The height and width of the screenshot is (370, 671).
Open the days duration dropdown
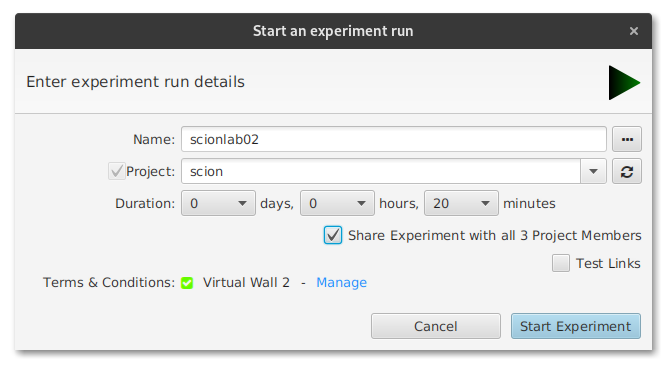pos(218,203)
